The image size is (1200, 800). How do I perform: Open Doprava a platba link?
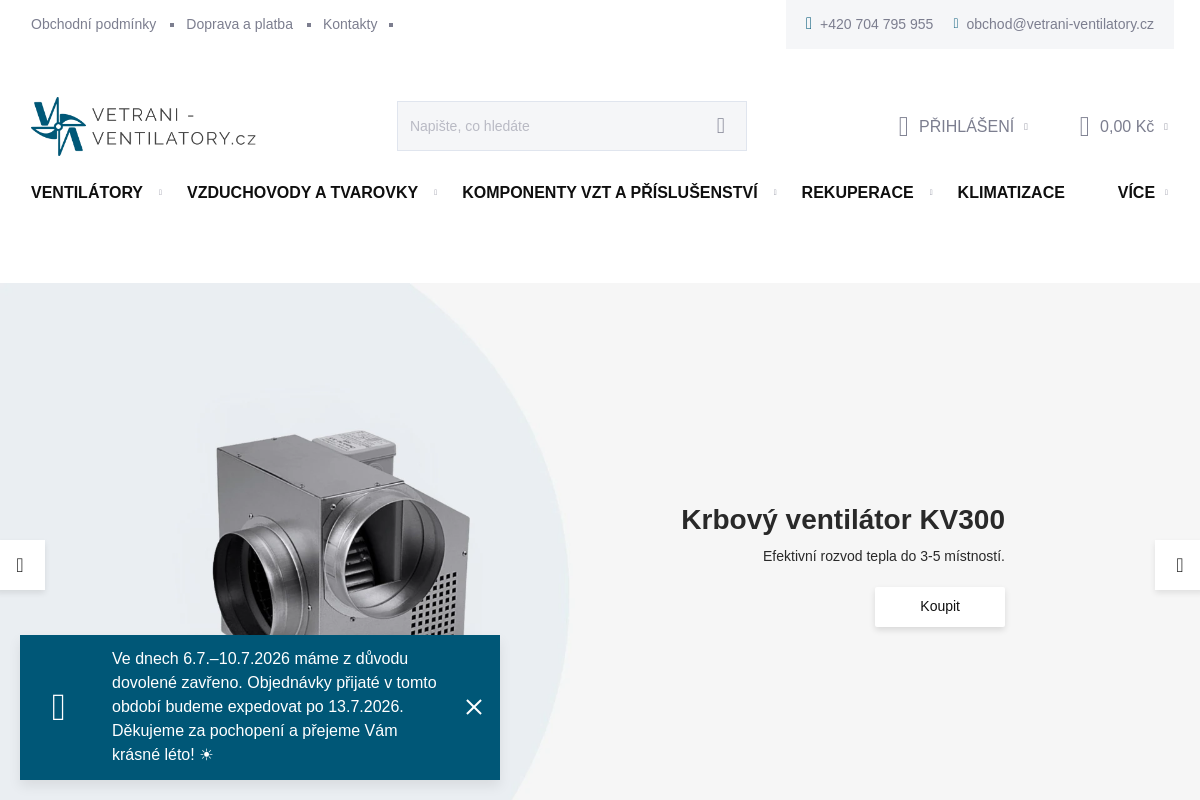(x=239, y=24)
